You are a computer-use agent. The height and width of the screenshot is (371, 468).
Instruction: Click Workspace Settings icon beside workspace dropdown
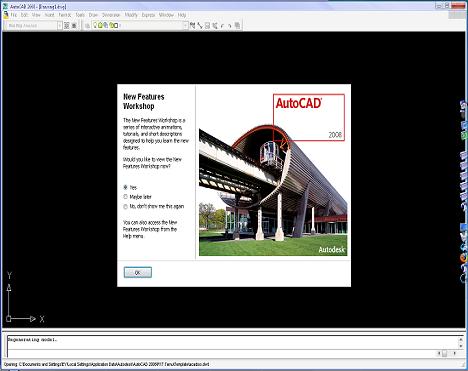67,26
